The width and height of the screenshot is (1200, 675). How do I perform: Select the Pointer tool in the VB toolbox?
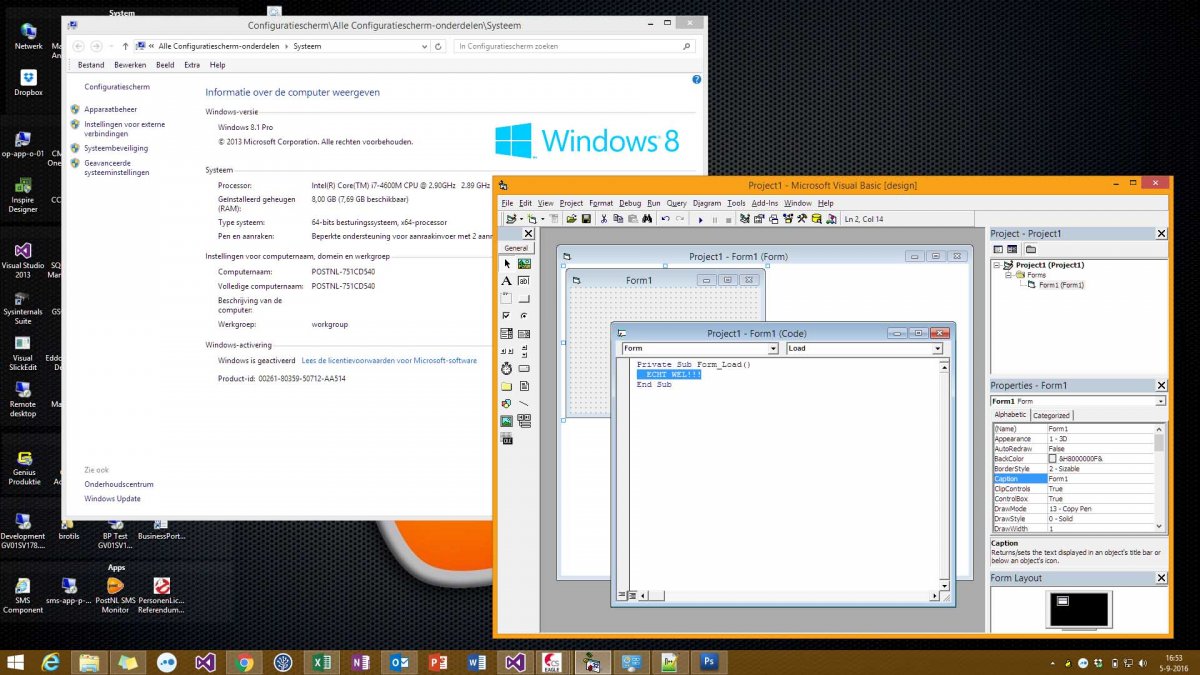coord(507,264)
